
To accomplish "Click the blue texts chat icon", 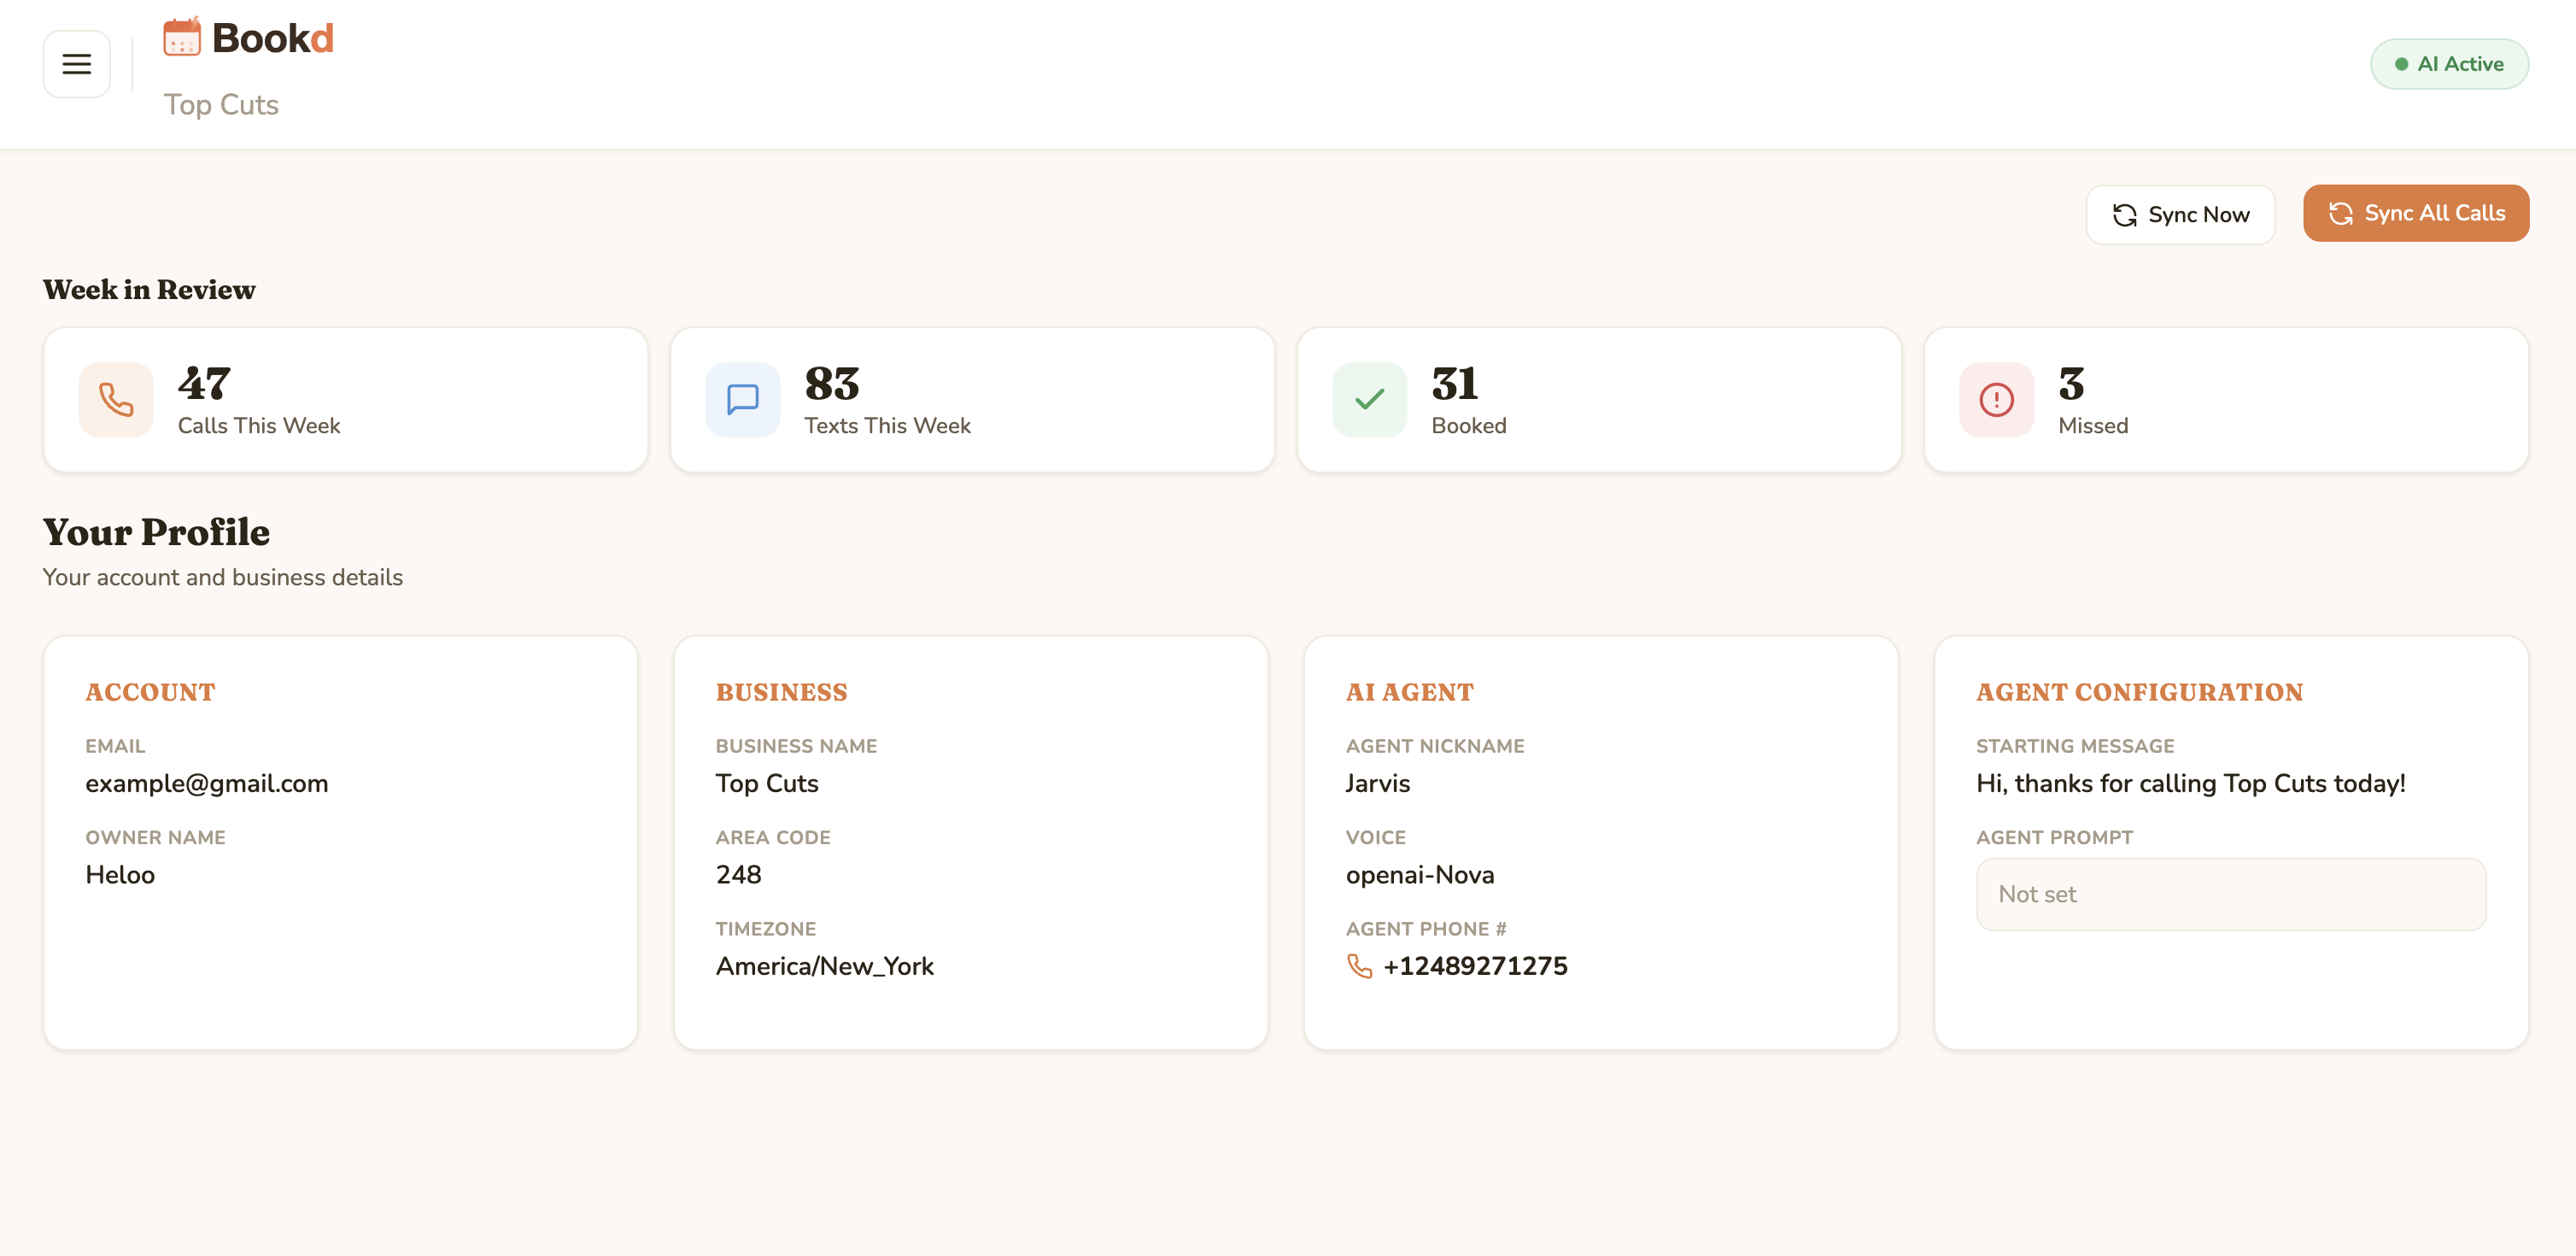I will click(x=742, y=400).
